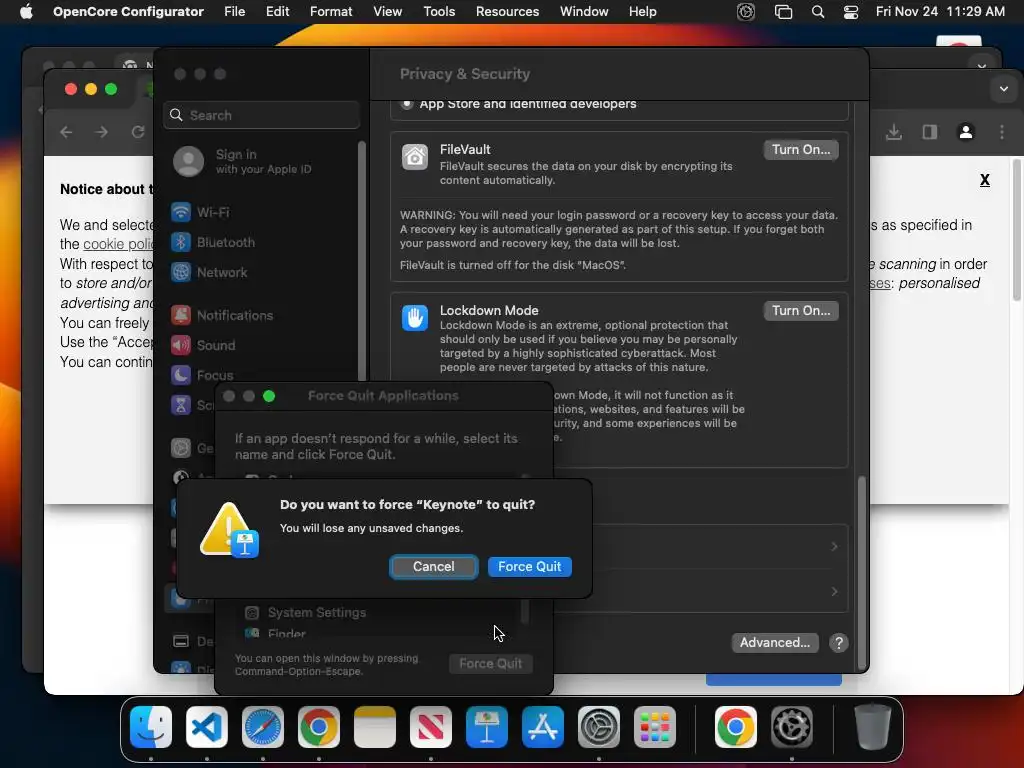Open News app from the Dock
The image size is (1024, 768).
(x=431, y=727)
